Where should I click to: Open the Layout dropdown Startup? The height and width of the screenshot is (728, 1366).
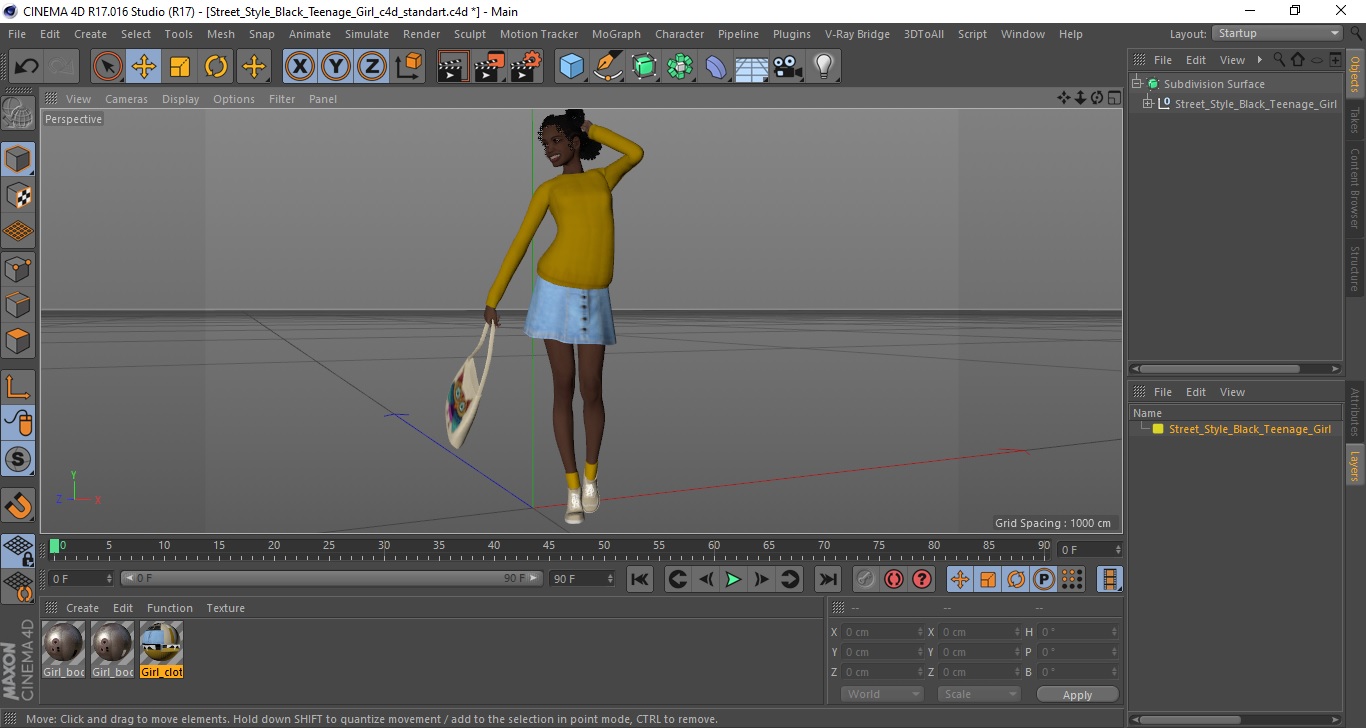(x=1277, y=33)
